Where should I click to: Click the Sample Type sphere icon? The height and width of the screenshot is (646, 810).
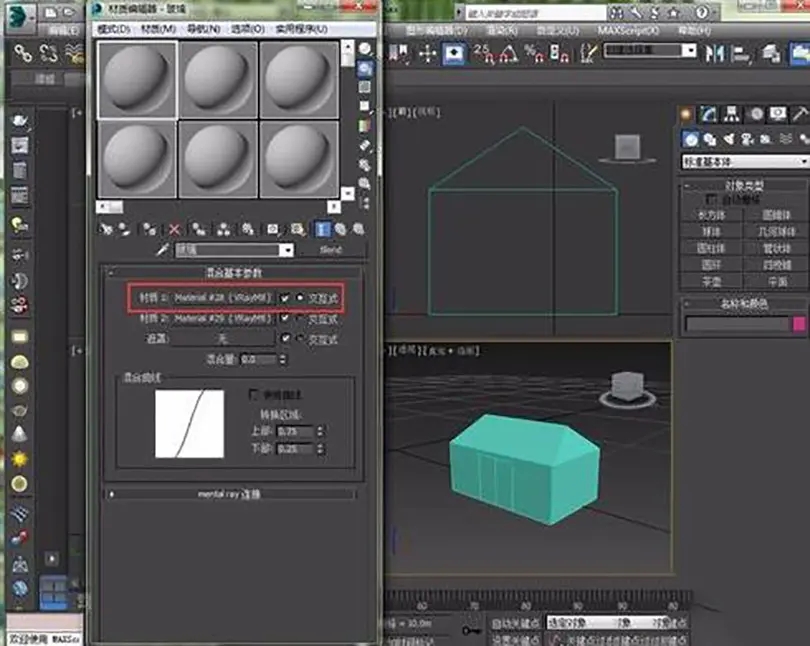tap(365, 49)
